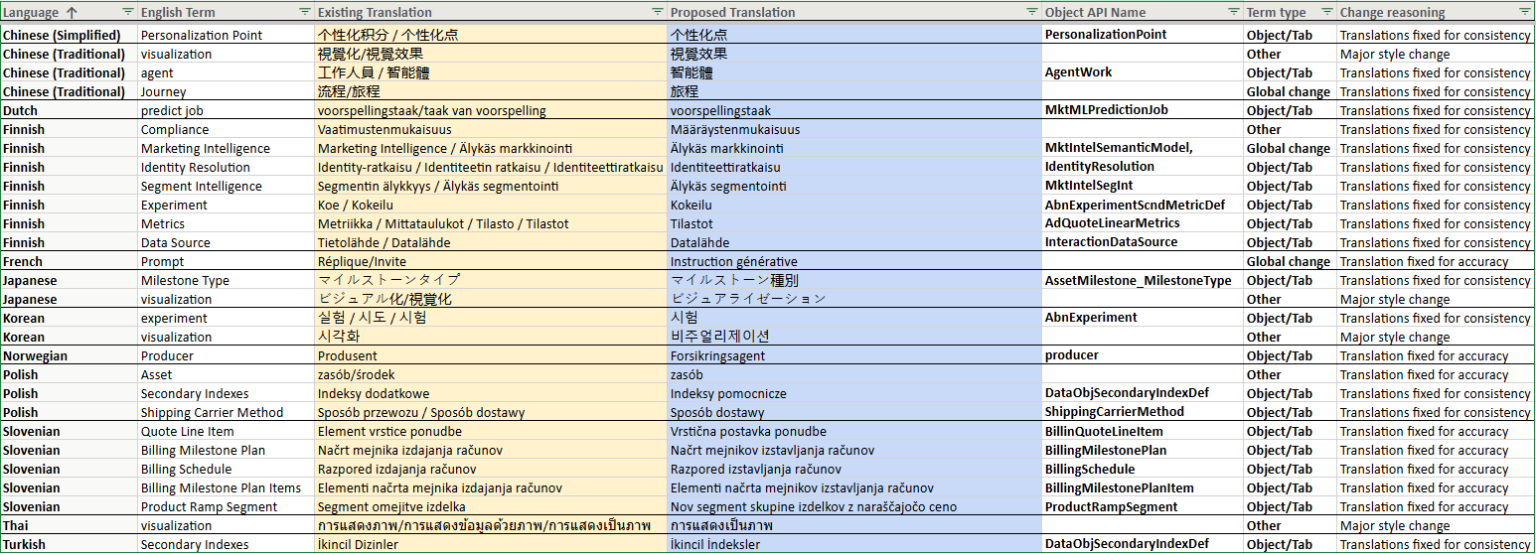Click the AdQuoteLinearMetrics API name cell
The height and width of the screenshot is (554, 1536).
click(1142, 224)
